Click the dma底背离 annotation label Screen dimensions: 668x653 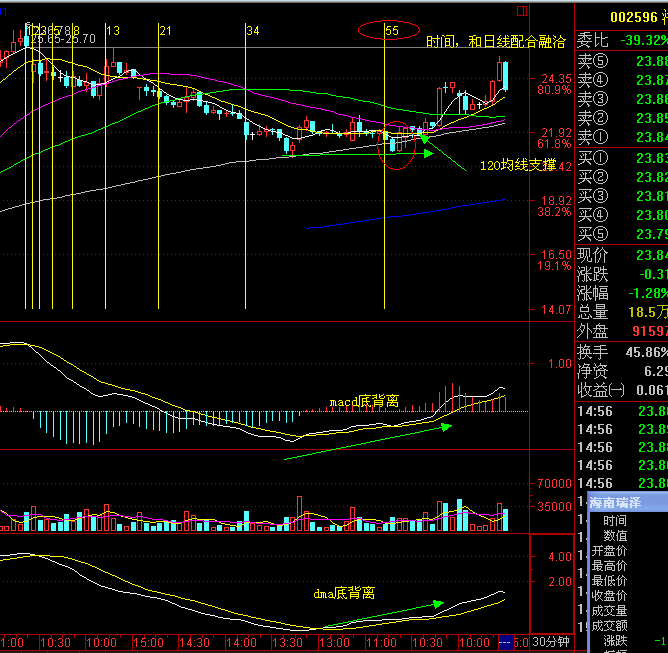click(x=343, y=593)
